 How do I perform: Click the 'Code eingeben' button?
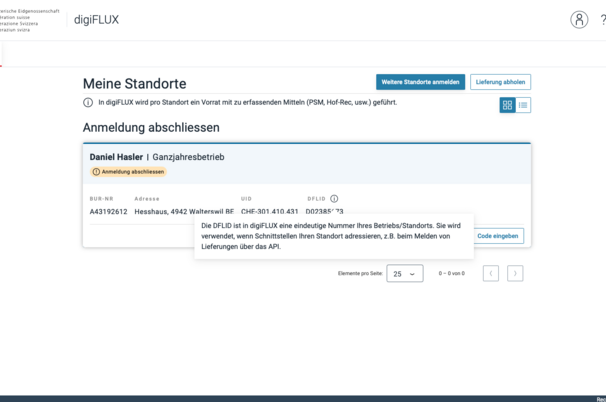497,236
